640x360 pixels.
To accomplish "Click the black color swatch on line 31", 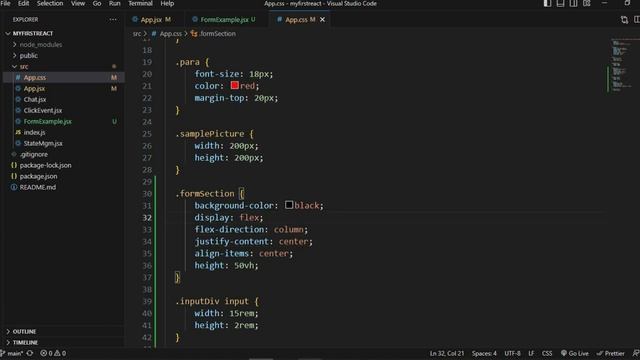I will coord(289,205).
